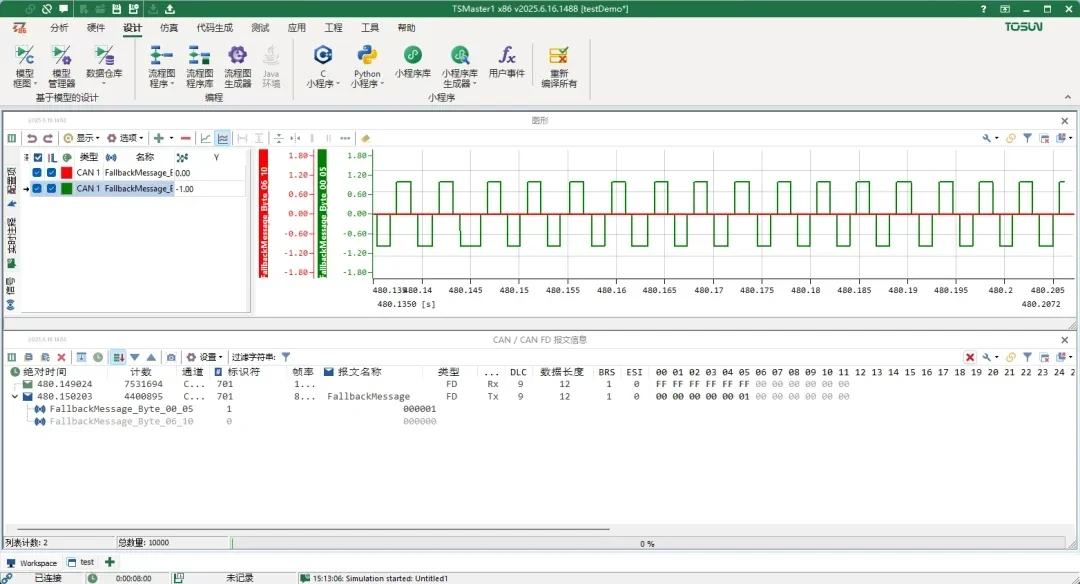Toggle the header select-all checkbox in signal list
The image size is (1080, 584).
click(38, 157)
